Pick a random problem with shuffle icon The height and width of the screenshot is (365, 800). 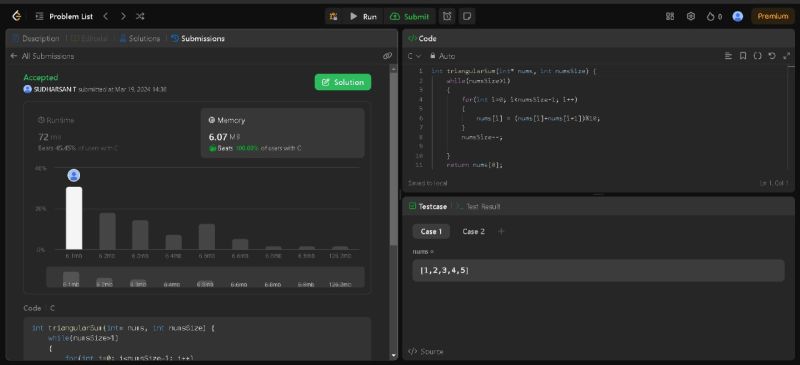tap(140, 16)
